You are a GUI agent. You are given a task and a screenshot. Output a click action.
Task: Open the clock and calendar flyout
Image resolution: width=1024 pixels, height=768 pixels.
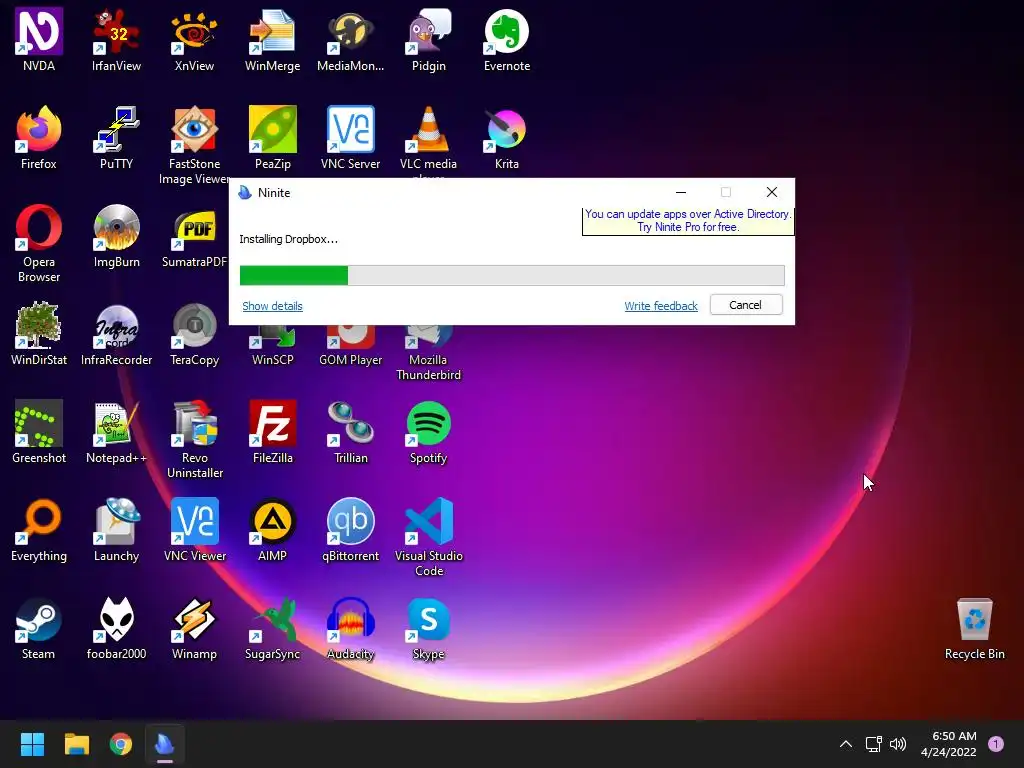[948, 744]
